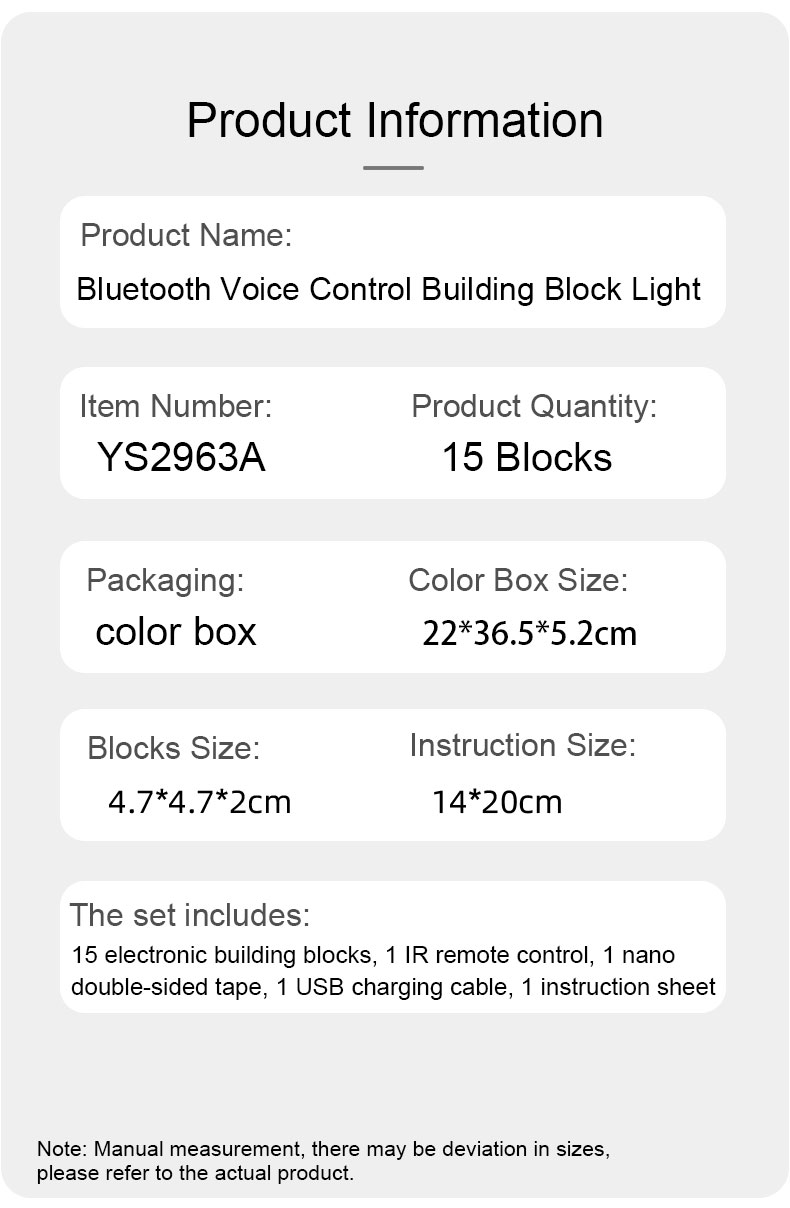Click the 4.7*4.7*2cm block dimension
The height and width of the screenshot is (1208, 790).
(200, 801)
